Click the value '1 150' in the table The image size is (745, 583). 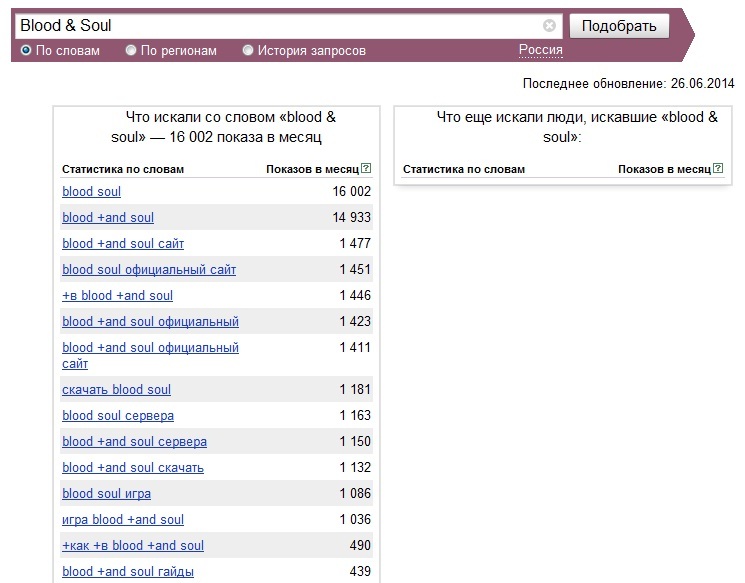(x=355, y=441)
